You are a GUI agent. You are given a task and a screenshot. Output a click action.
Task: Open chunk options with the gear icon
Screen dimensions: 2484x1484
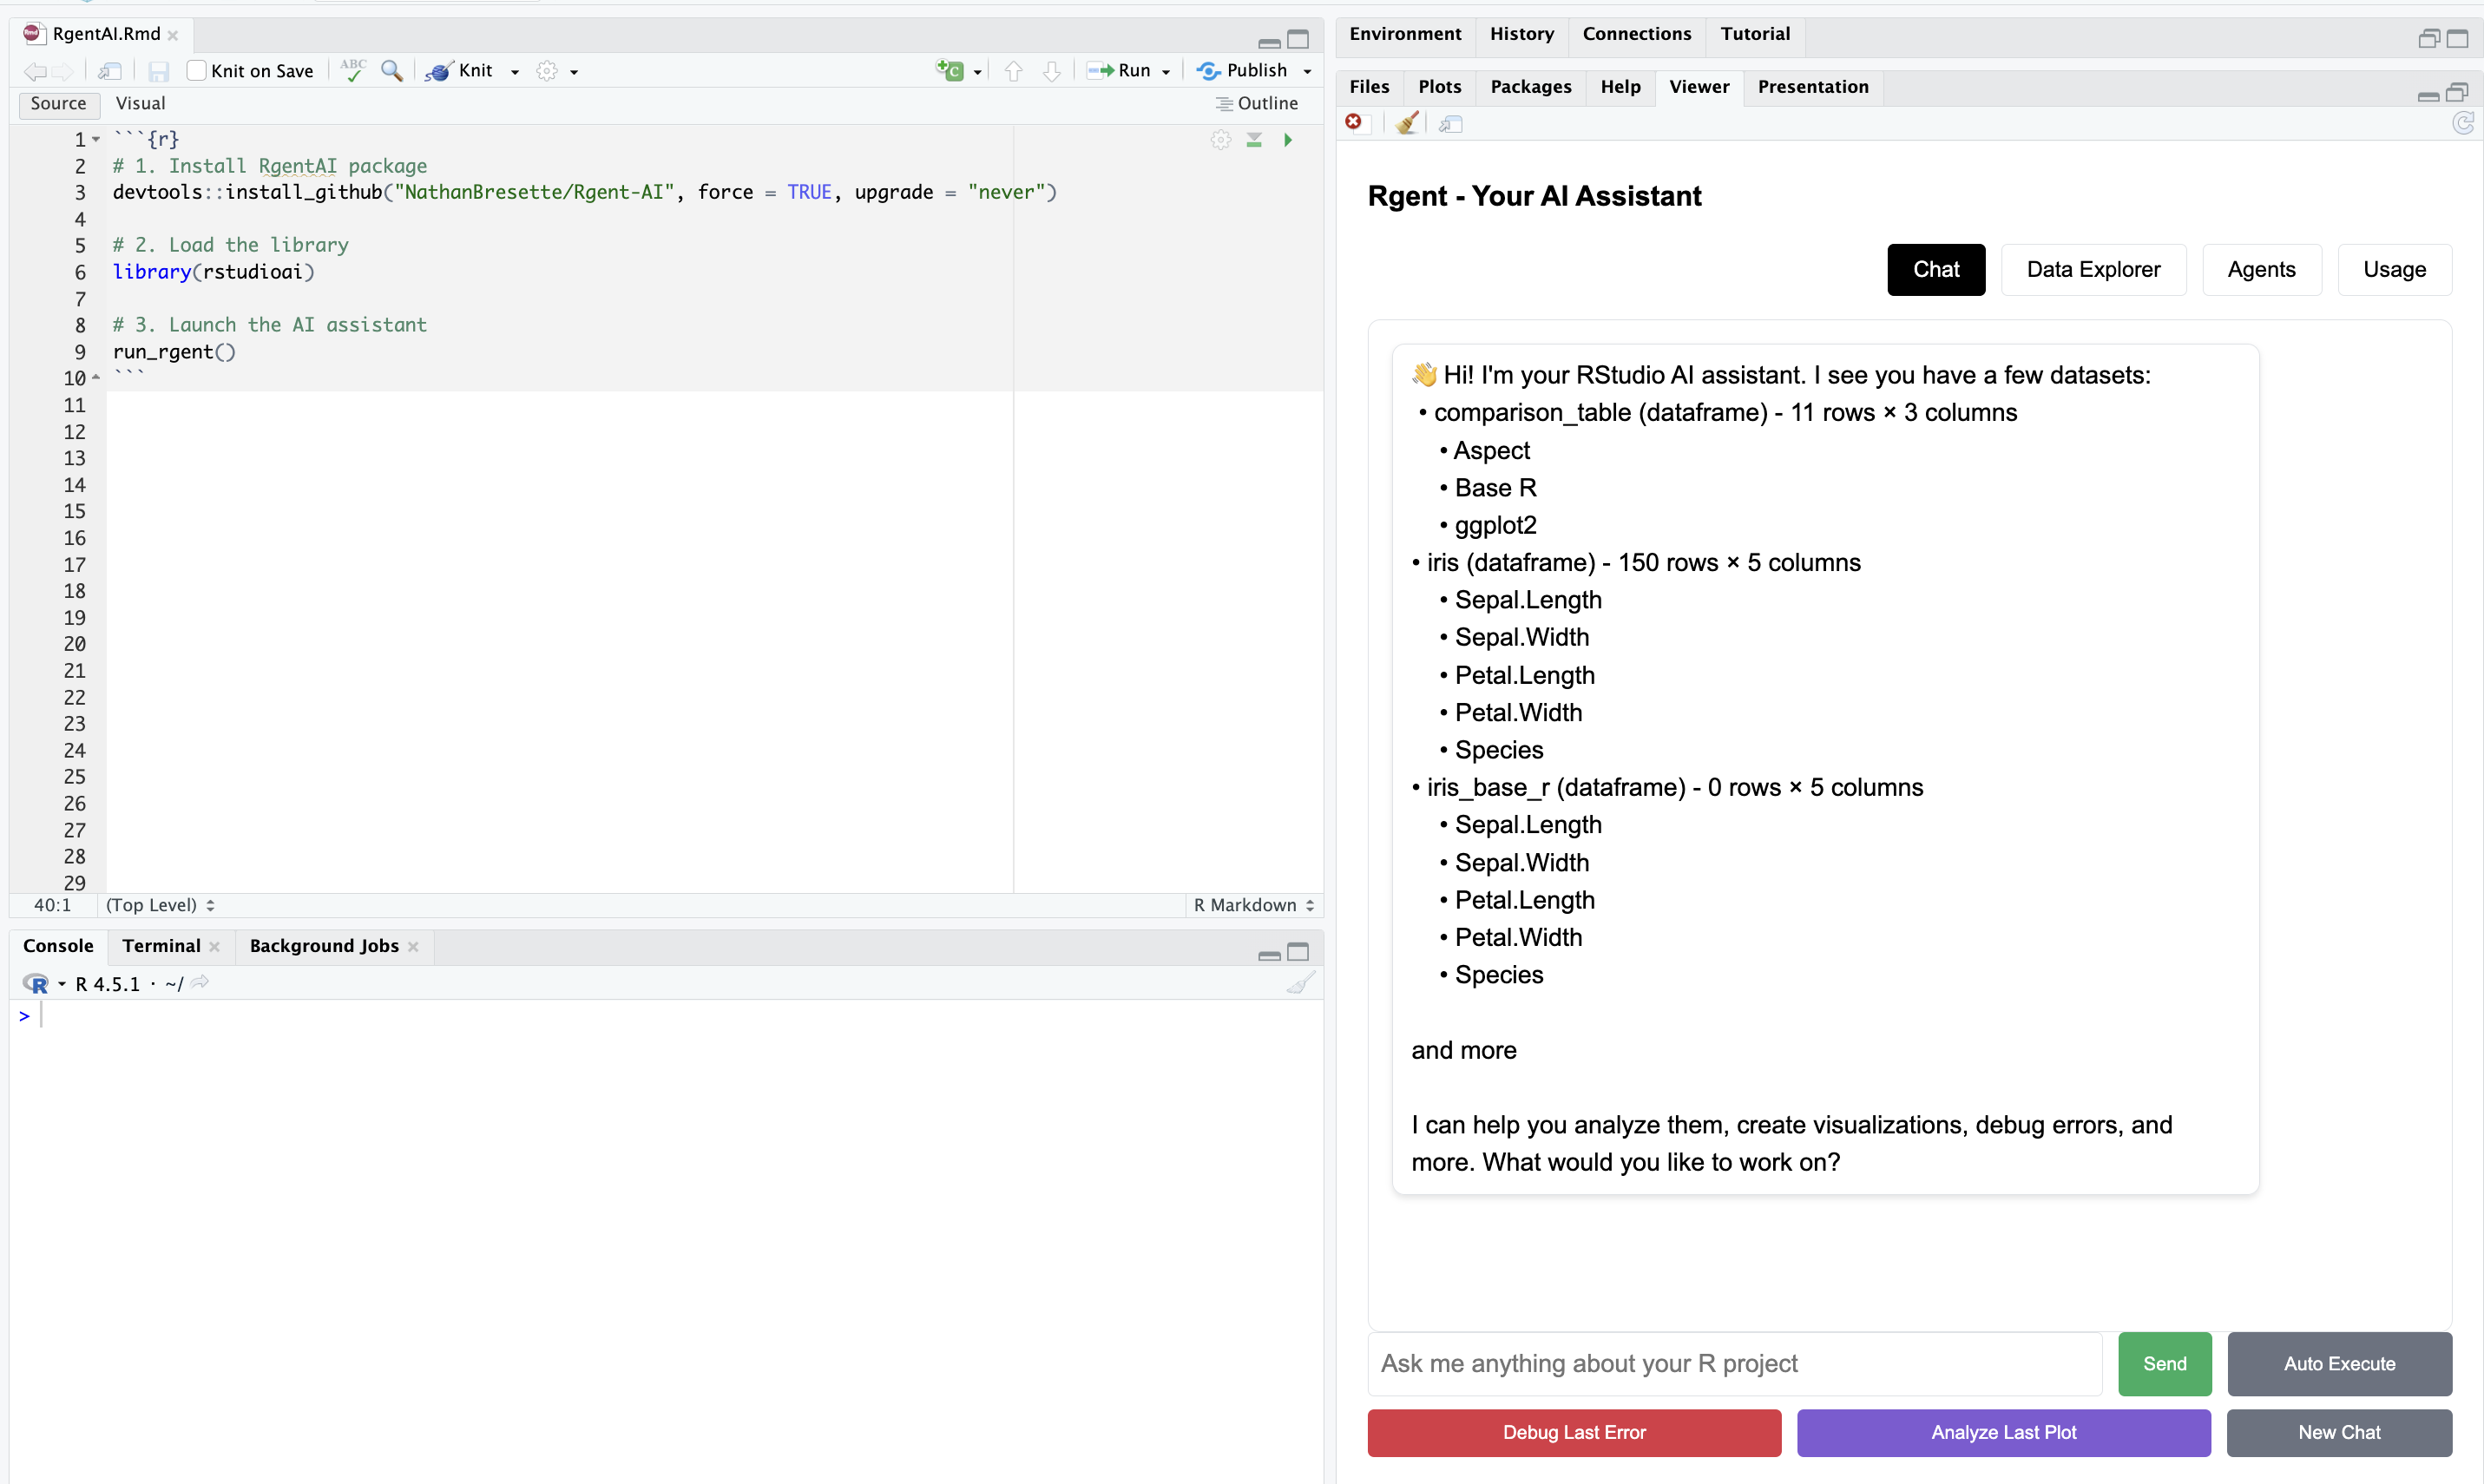coord(1220,140)
